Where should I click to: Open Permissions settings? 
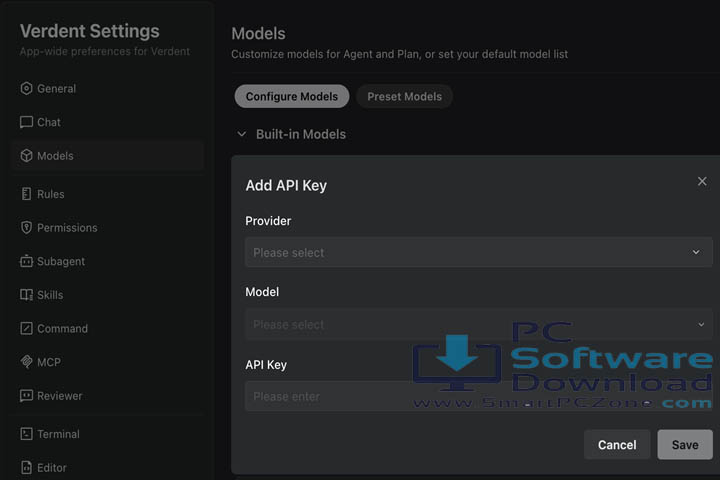[x=107, y=227]
